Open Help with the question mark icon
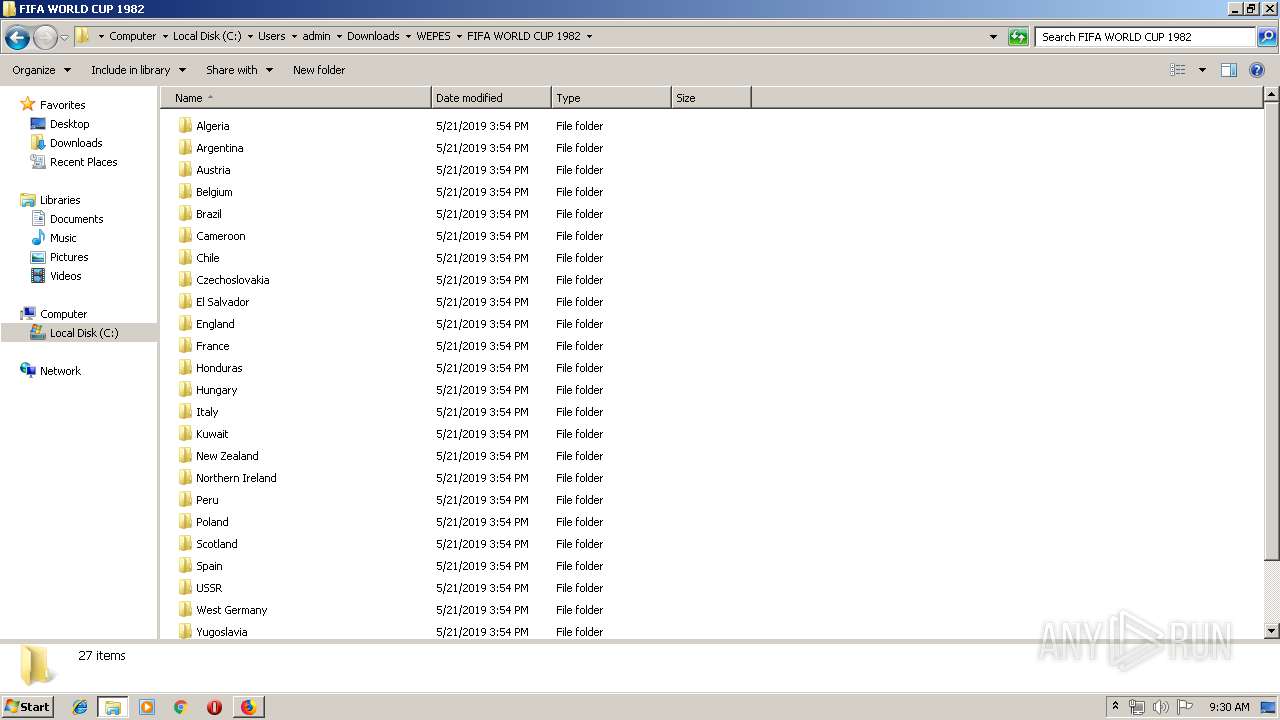Screen dimensions: 1280x720 tap(1257, 70)
